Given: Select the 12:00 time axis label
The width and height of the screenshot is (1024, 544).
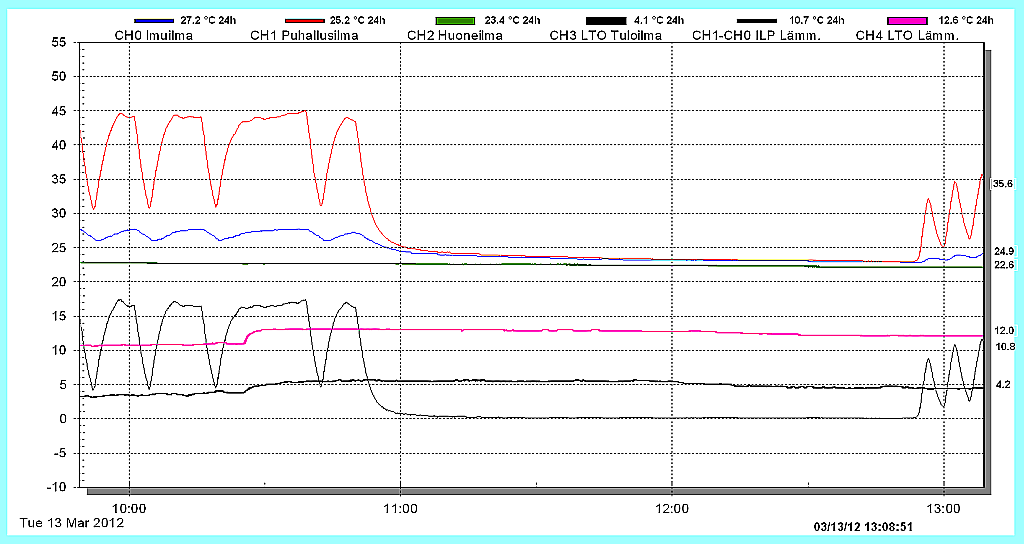Looking at the screenshot, I should point(672,507).
